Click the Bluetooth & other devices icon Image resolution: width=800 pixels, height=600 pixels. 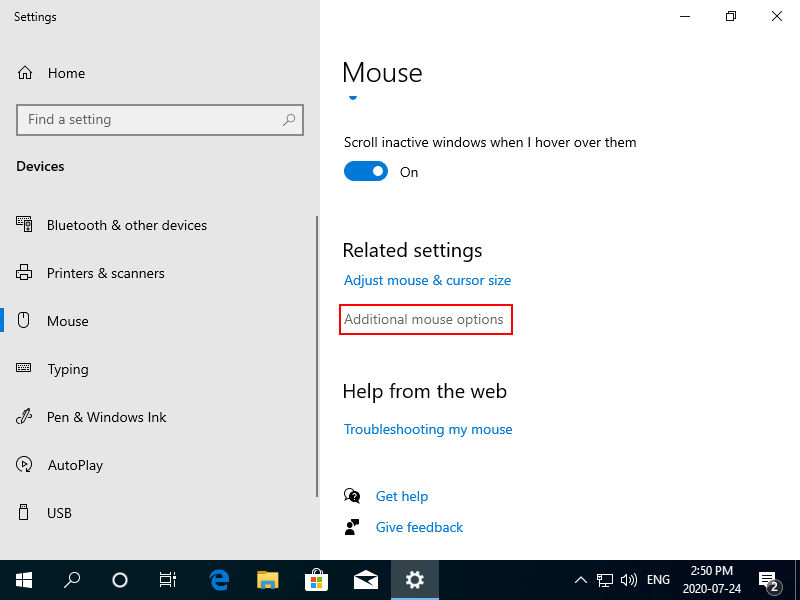[x=25, y=225]
